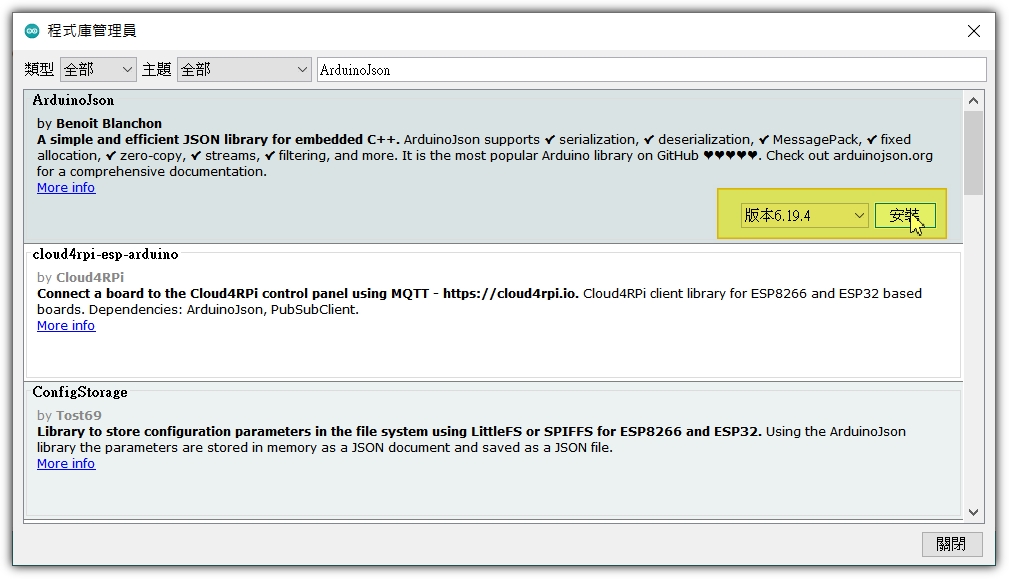Select the ConfigStorage library title
The height and width of the screenshot is (579, 1009).
click(x=80, y=393)
